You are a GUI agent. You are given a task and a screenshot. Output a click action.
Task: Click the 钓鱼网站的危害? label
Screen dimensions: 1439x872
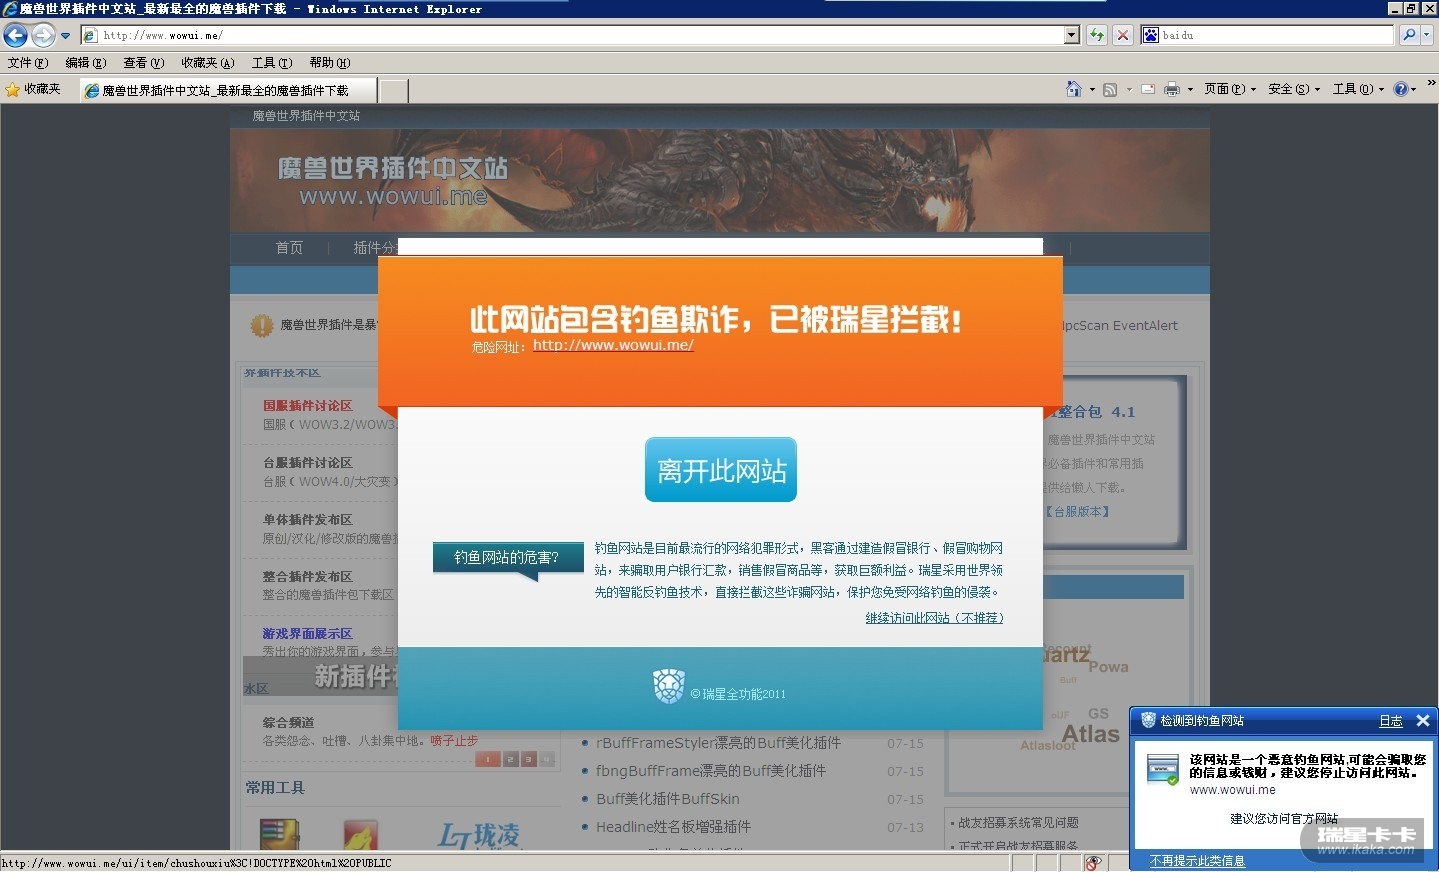pos(507,557)
